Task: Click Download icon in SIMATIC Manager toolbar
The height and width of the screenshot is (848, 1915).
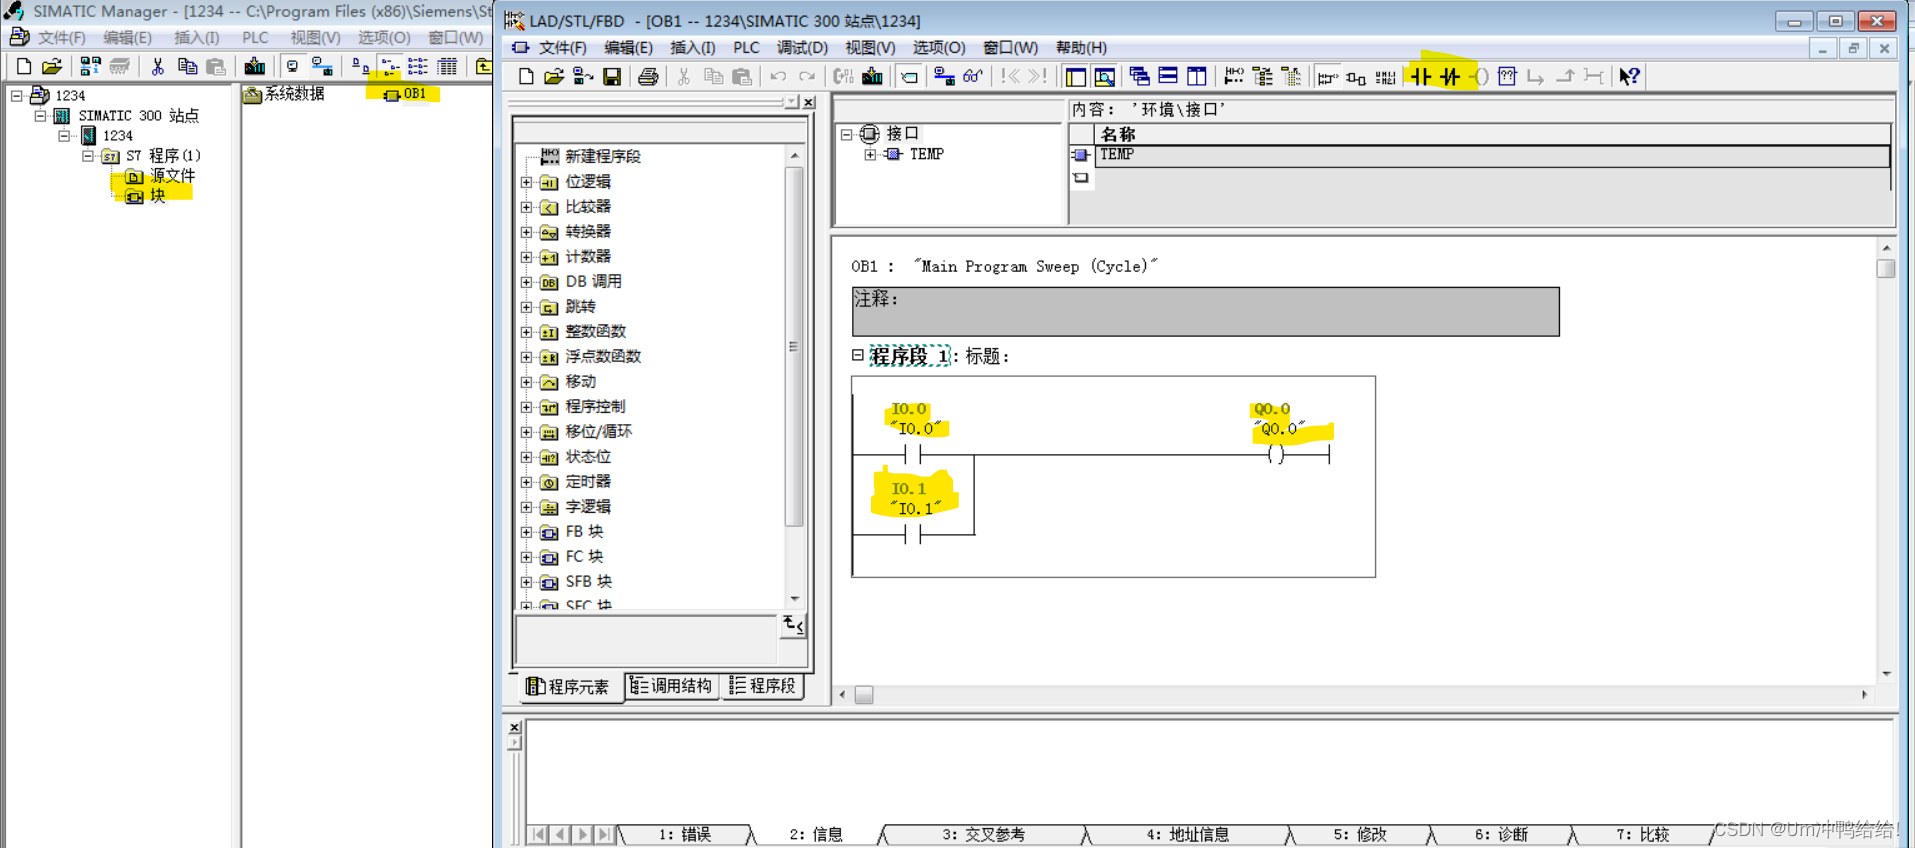Action: click(x=255, y=67)
